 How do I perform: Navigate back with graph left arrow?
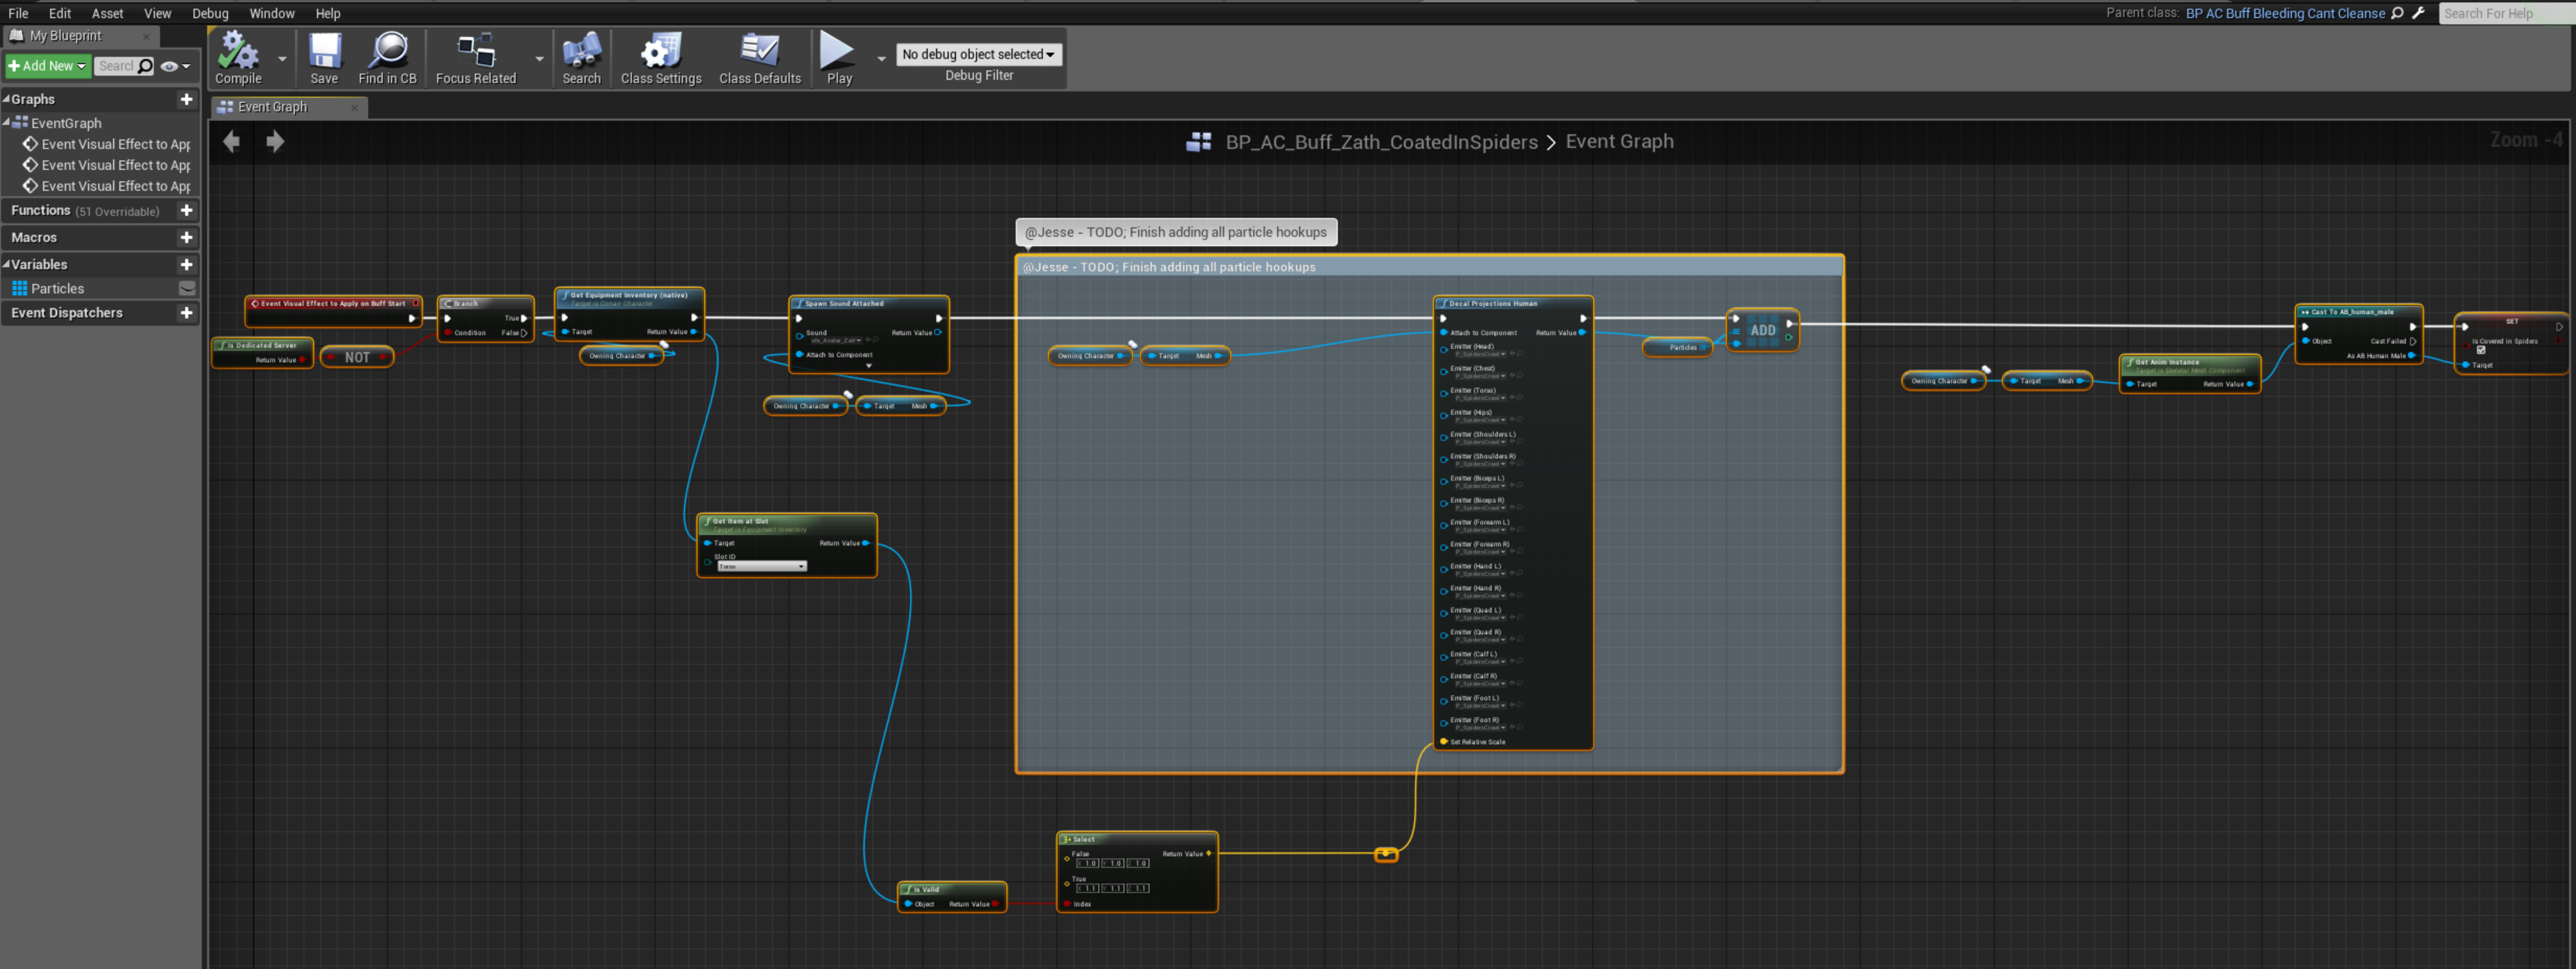[x=231, y=142]
